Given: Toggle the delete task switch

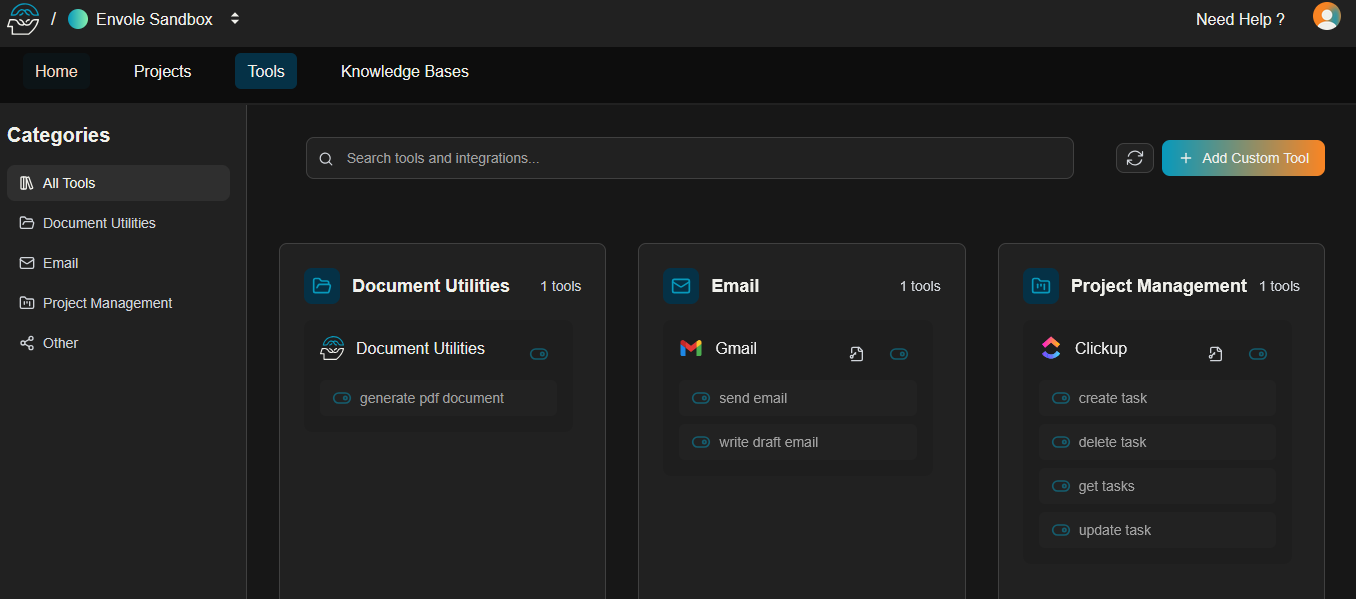Looking at the screenshot, I should pos(1061,442).
